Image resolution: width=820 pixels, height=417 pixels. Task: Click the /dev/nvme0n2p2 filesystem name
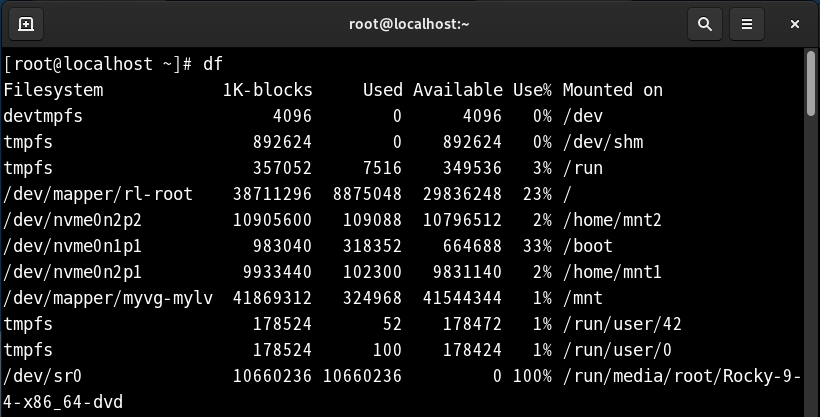point(73,220)
